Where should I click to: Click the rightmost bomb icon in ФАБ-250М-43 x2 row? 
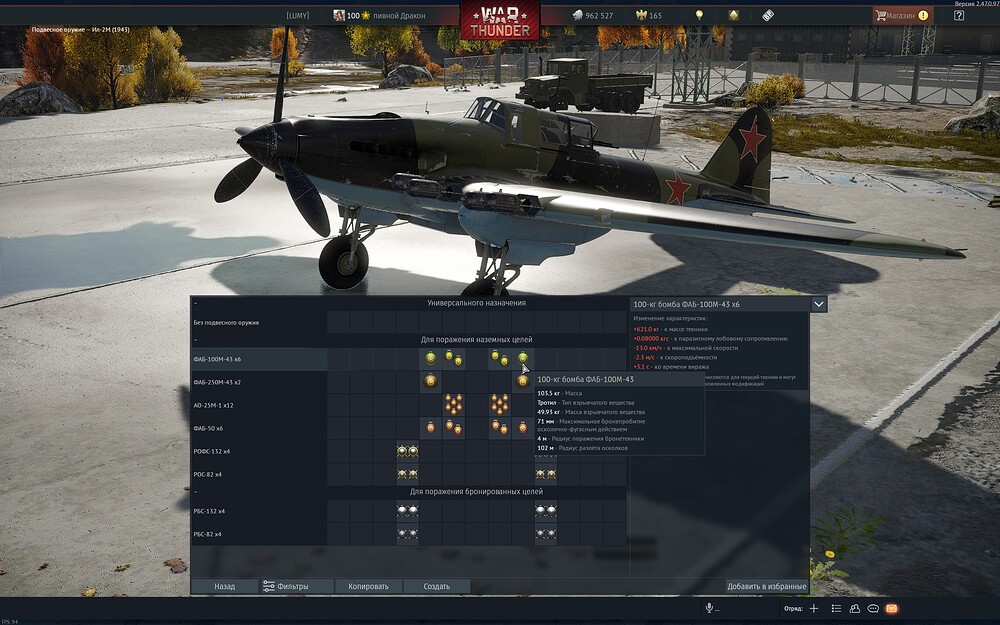[x=523, y=381]
